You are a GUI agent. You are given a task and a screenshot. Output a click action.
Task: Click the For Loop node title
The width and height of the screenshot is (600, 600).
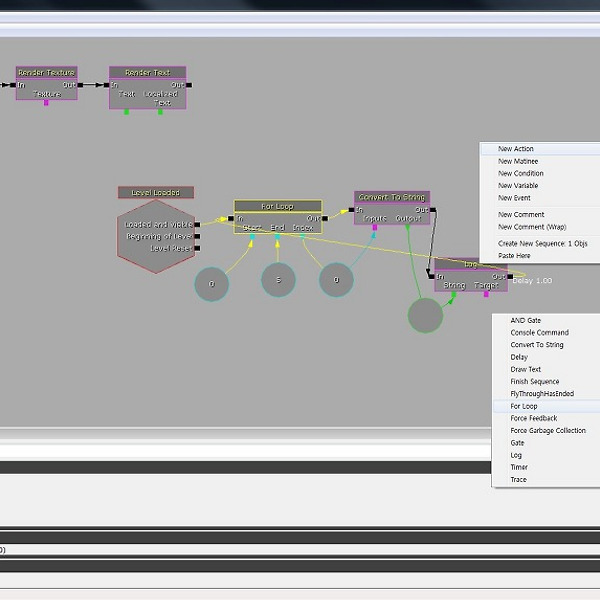pos(277,206)
